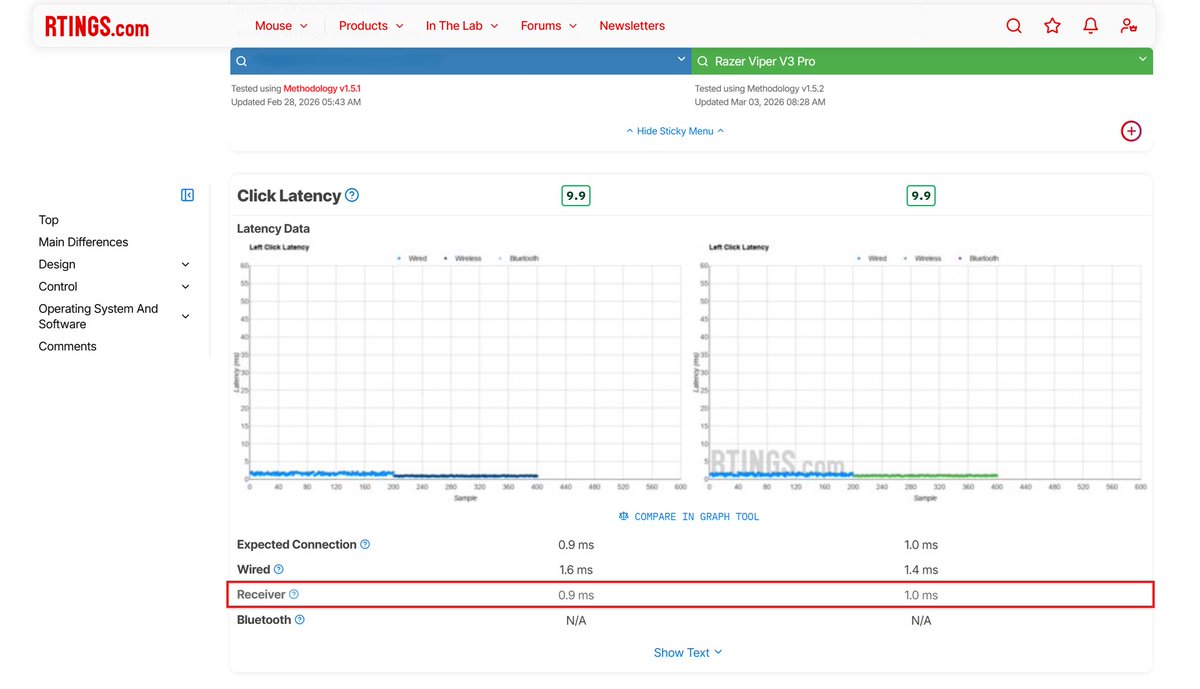The image size is (1200, 689).
Task: Expand Operating System And Software section
Action: click(x=185, y=316)
